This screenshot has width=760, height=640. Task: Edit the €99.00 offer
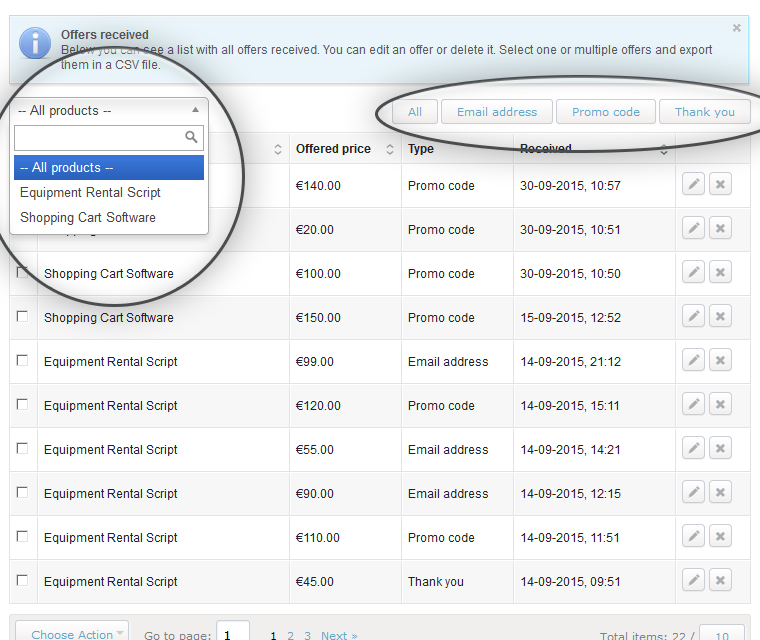(693, 360)
